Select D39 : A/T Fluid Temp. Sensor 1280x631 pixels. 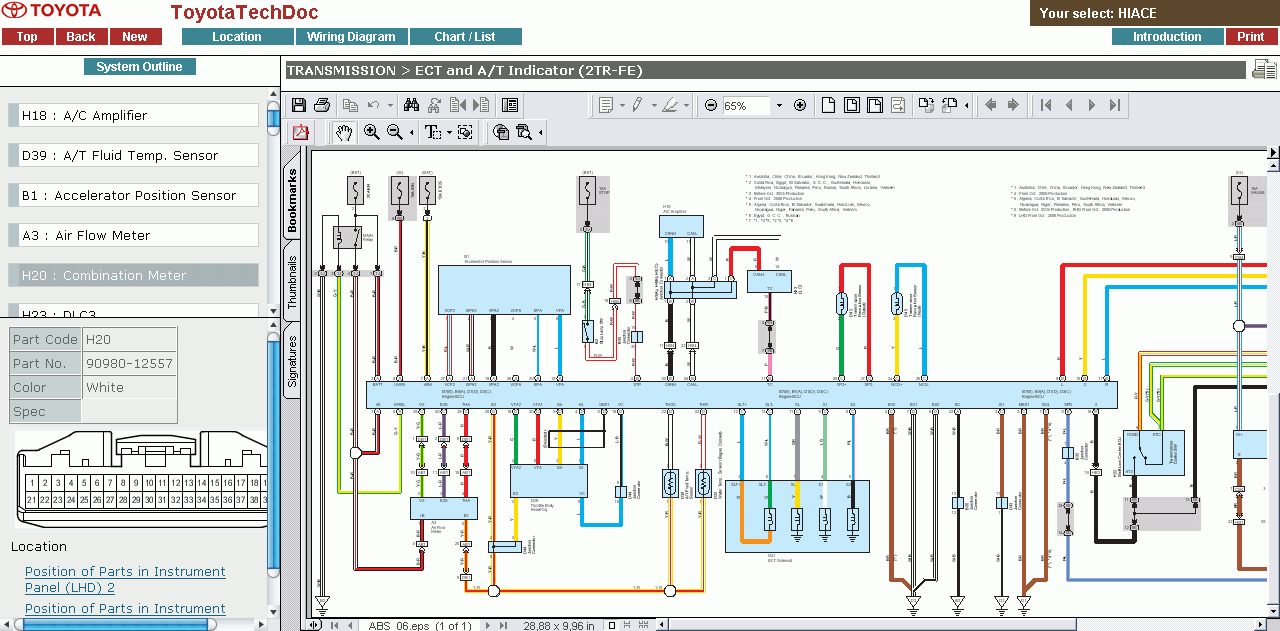[134, 155]
